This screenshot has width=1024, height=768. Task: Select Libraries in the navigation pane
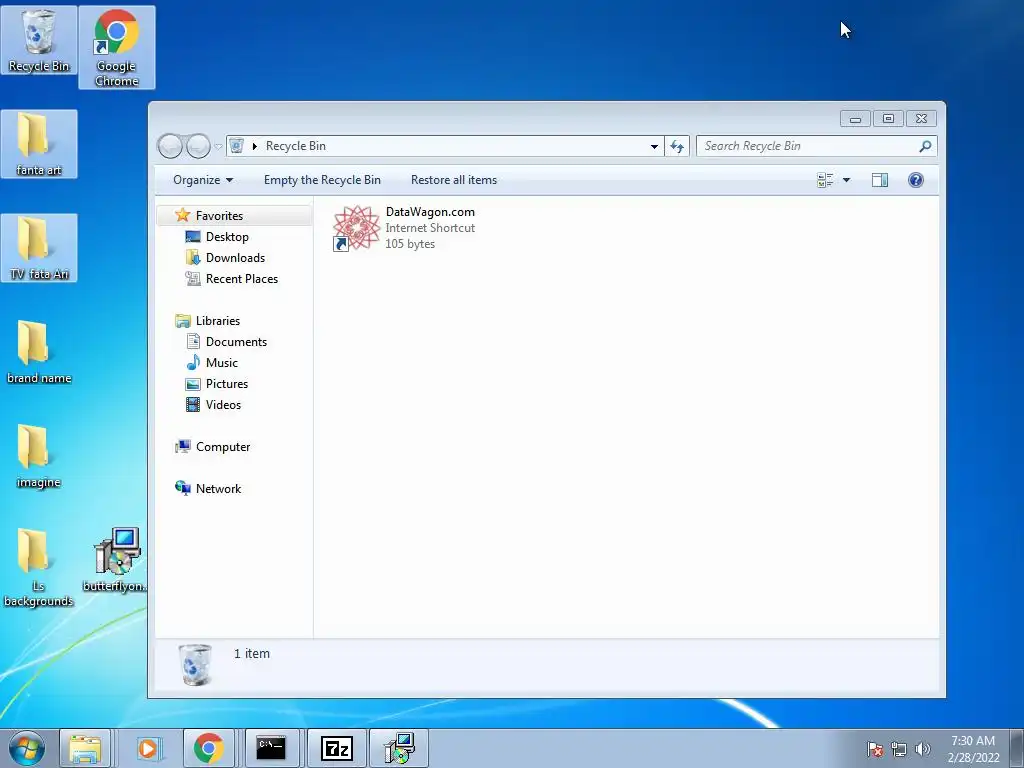[218, 321]
